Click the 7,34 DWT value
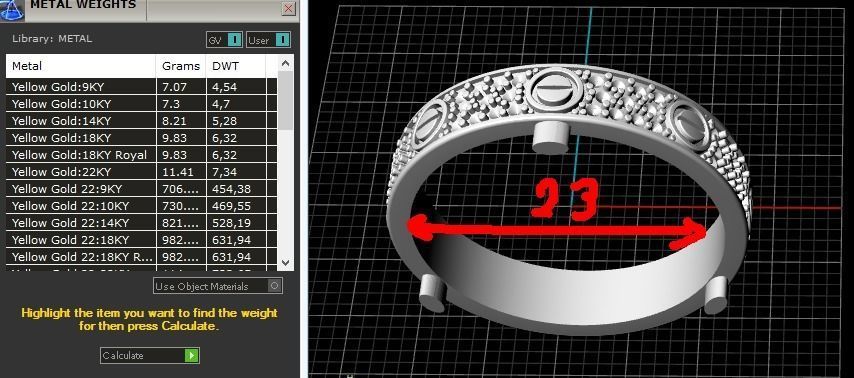 224,172
